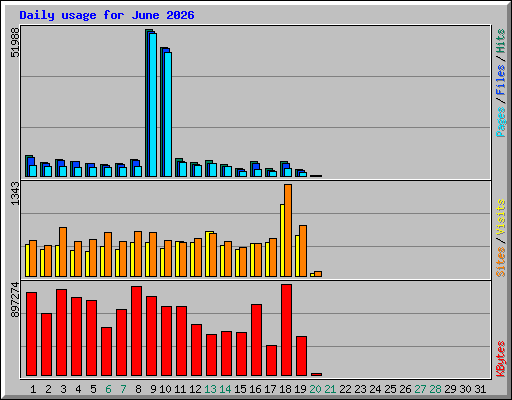Click the Sites legend label
The image size is (512, 400).
click(x=501, y=262)
